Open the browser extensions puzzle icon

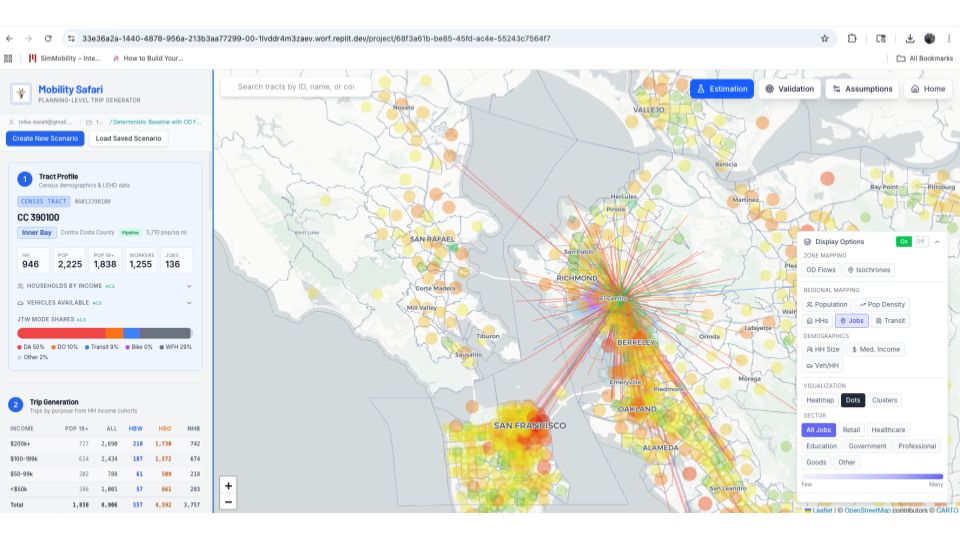coord(852,38)
